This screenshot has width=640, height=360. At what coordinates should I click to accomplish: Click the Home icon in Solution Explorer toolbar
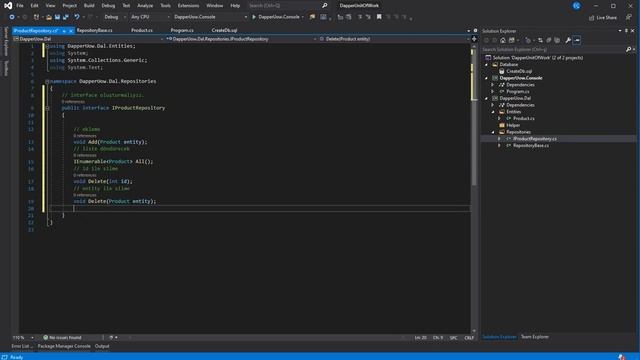(503, 40)
